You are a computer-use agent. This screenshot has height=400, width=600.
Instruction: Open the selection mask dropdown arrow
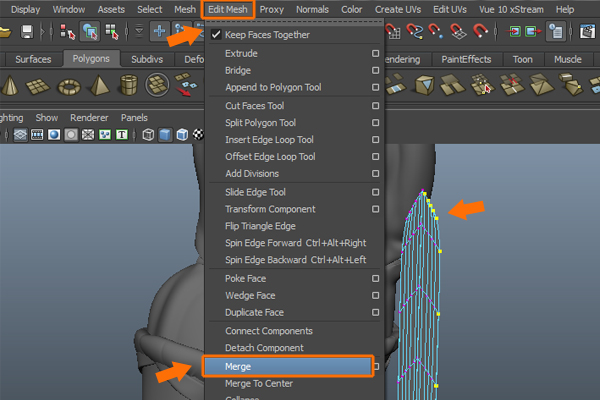[x=139, y=31]
